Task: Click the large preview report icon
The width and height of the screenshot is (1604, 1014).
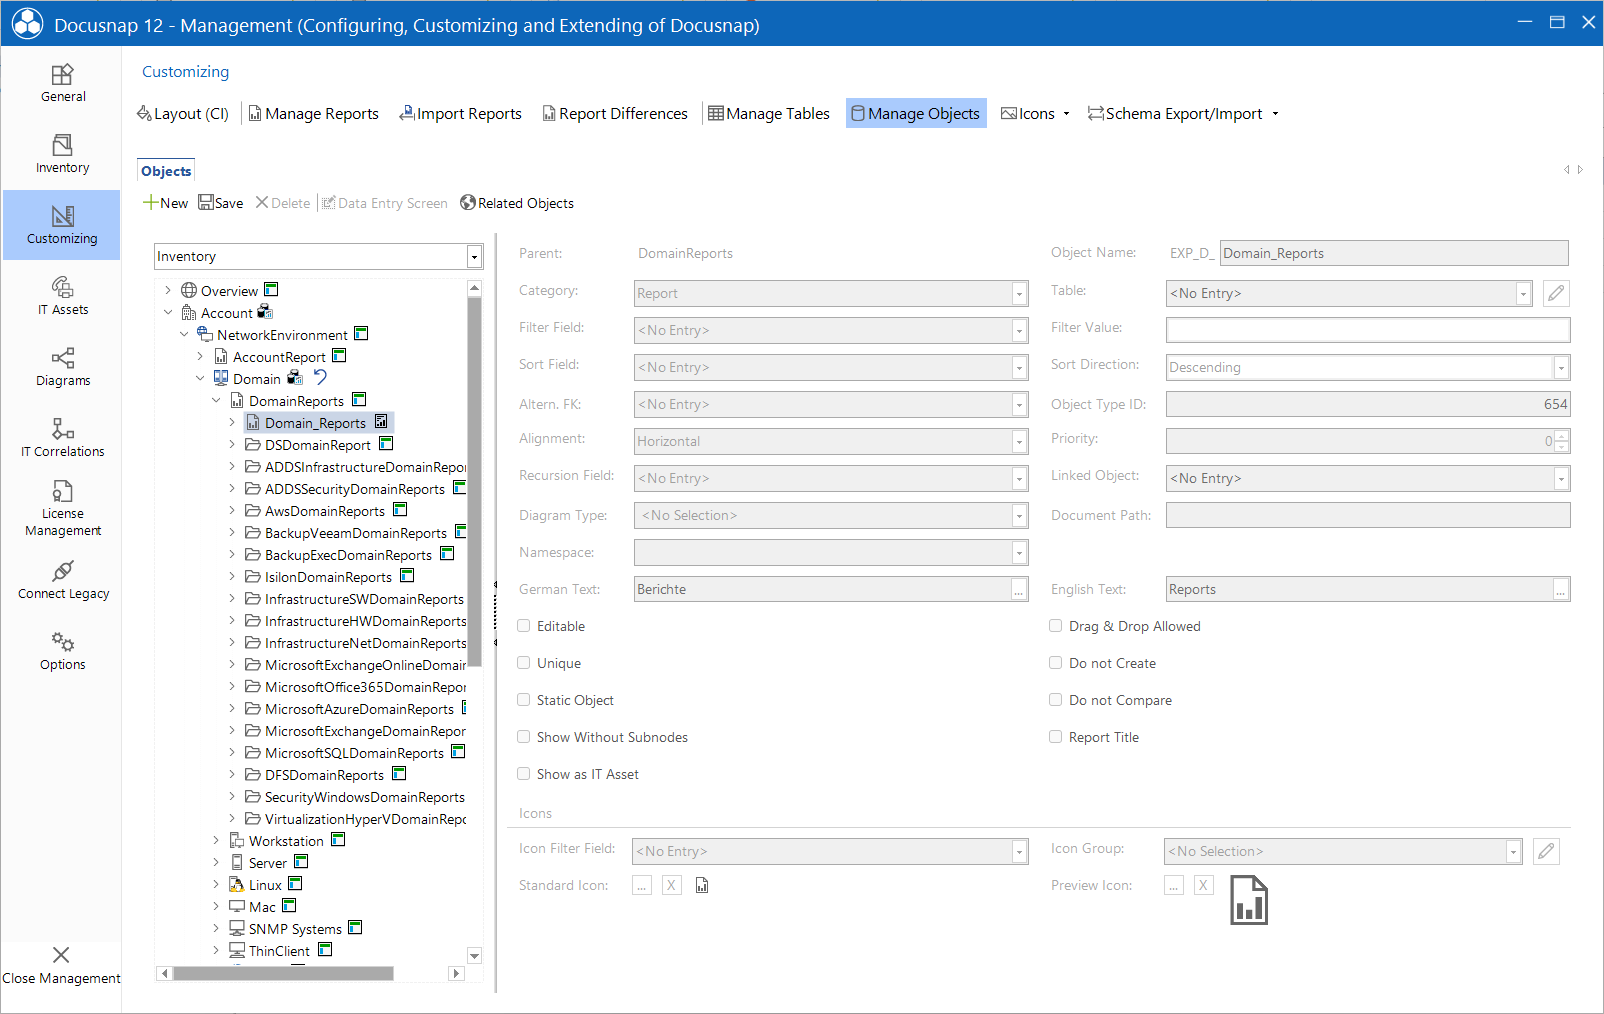Action: (x=1249, y=900)
